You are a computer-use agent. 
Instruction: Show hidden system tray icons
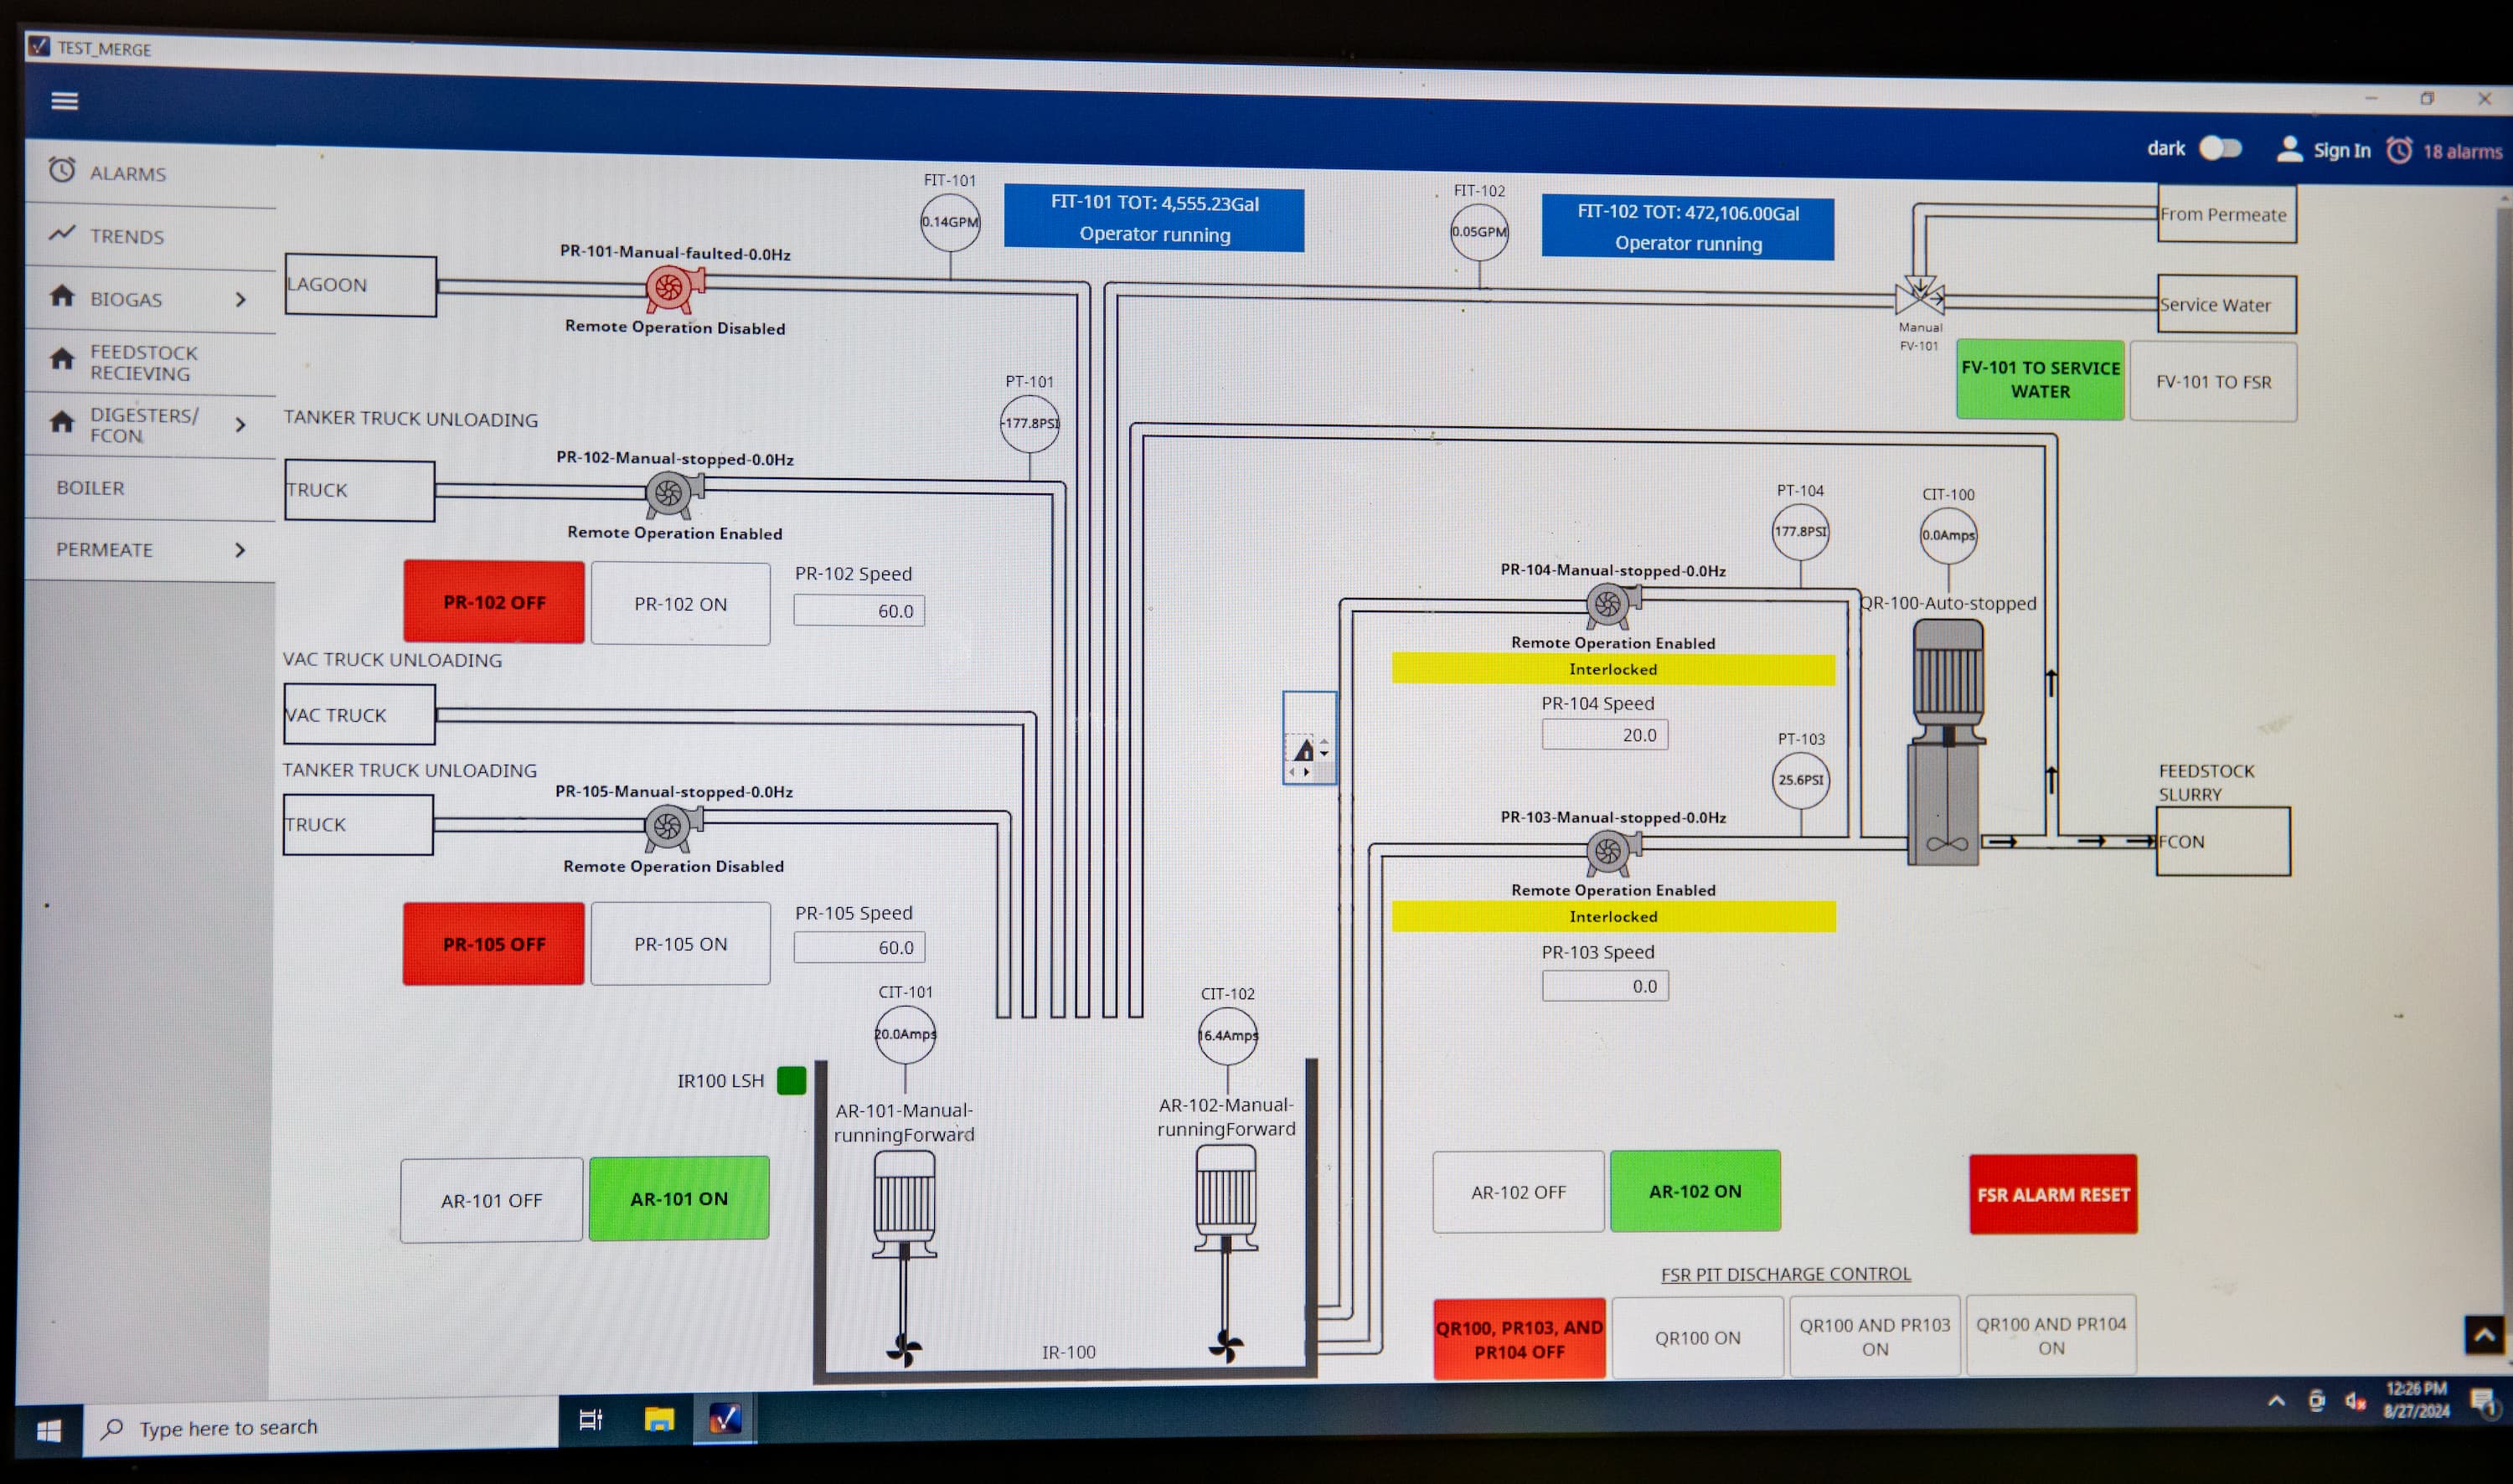(x=2276, y=1400)
